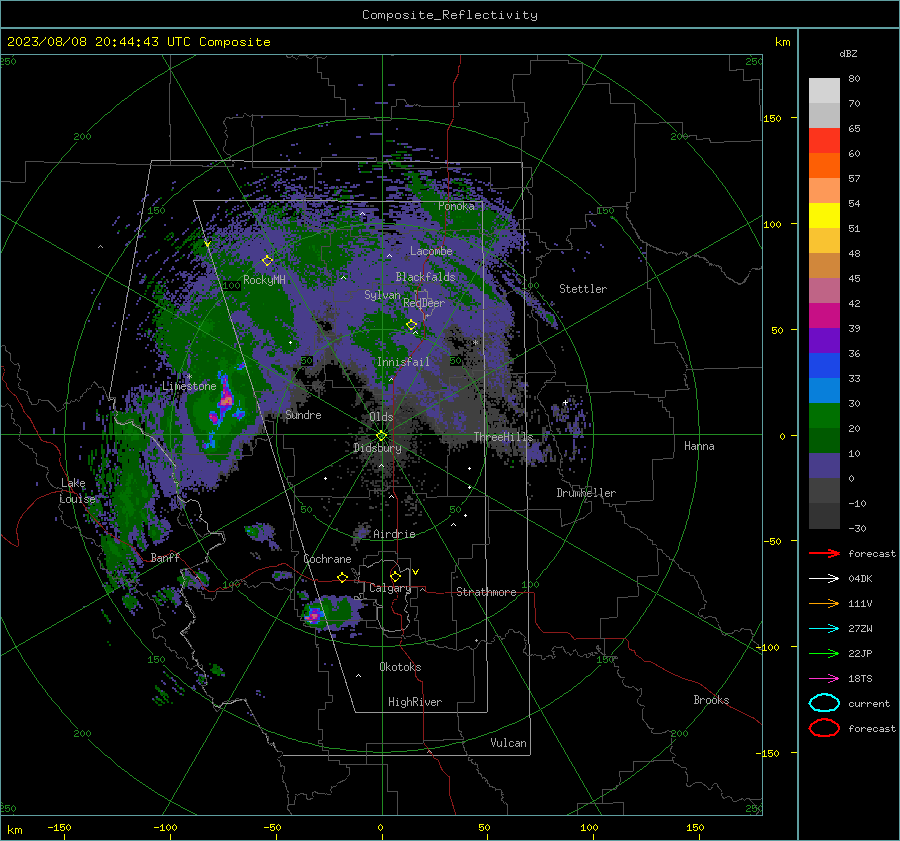Click the RedDeer city label
Viewport: 900px width, 841px height.
click(x=424, y=303)
